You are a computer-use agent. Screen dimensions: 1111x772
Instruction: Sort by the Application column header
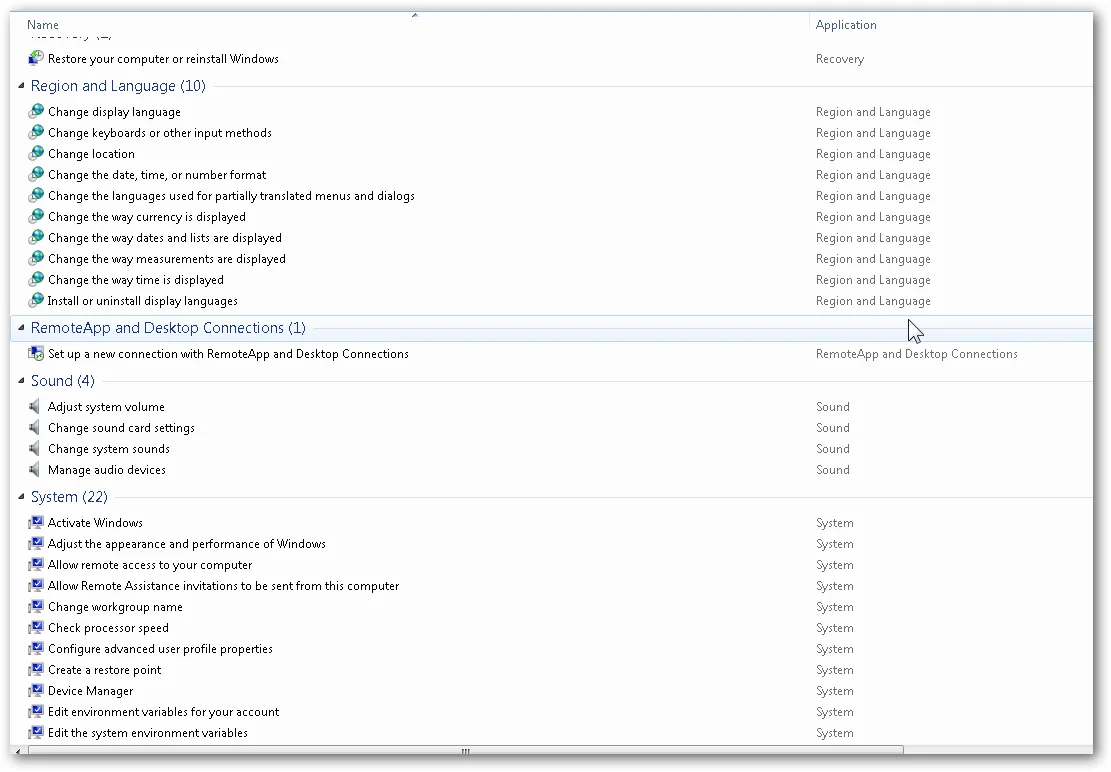coord(846,25)
